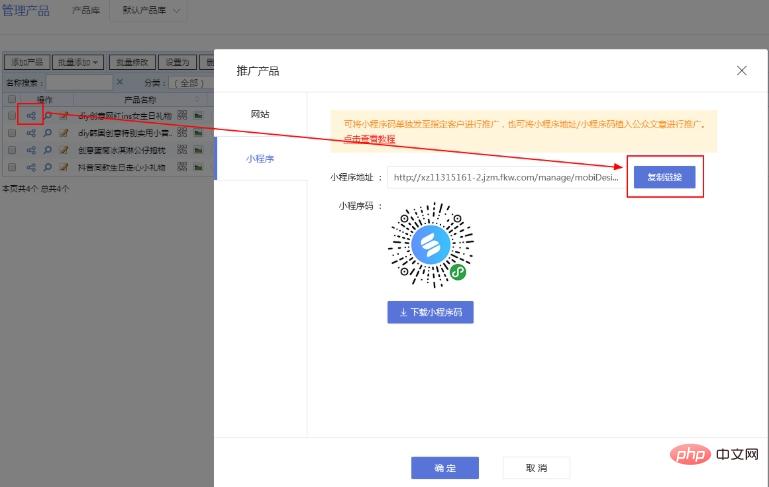Click the 管理产品 page title
The width and height of the screenshot is (769, 487).
coord(26,10)
